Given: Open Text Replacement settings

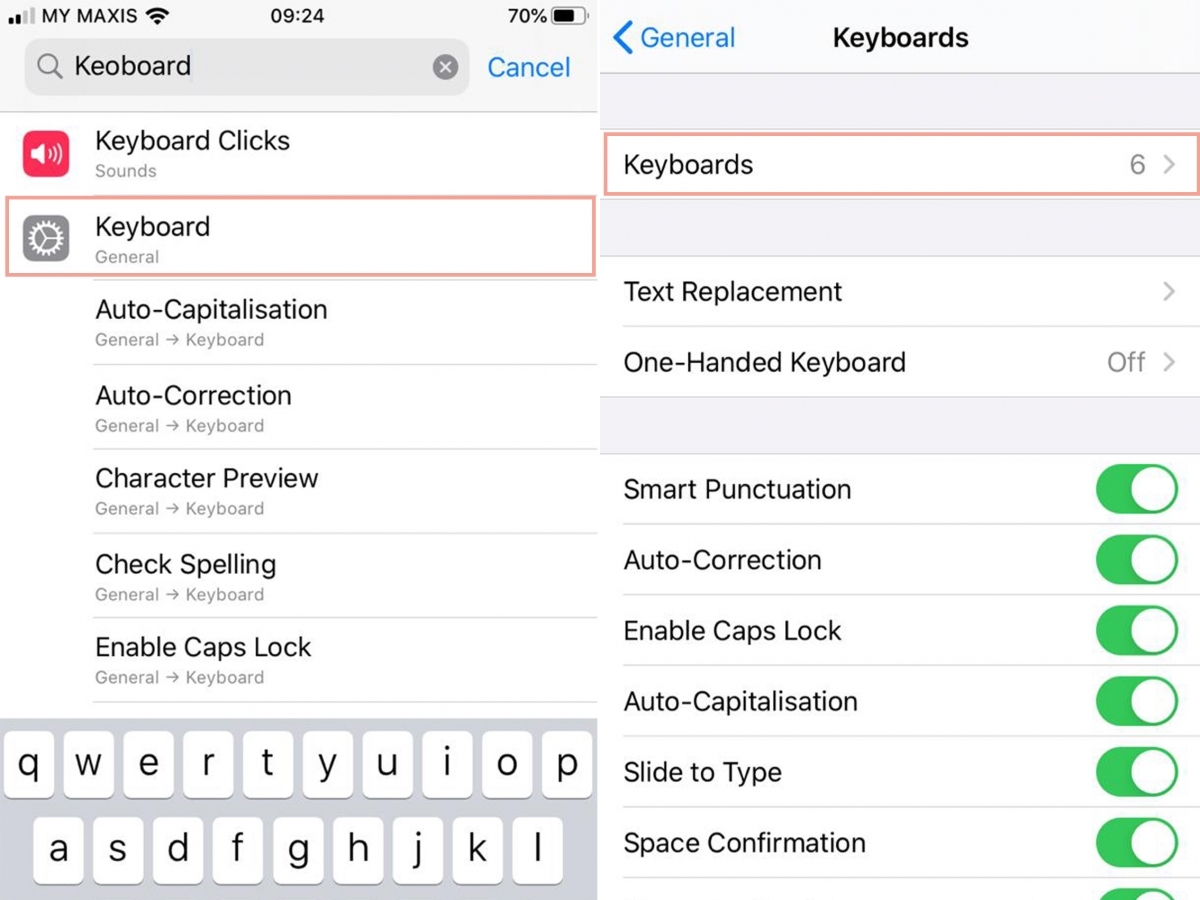Looking at the screenshot, I should point(900,292).
